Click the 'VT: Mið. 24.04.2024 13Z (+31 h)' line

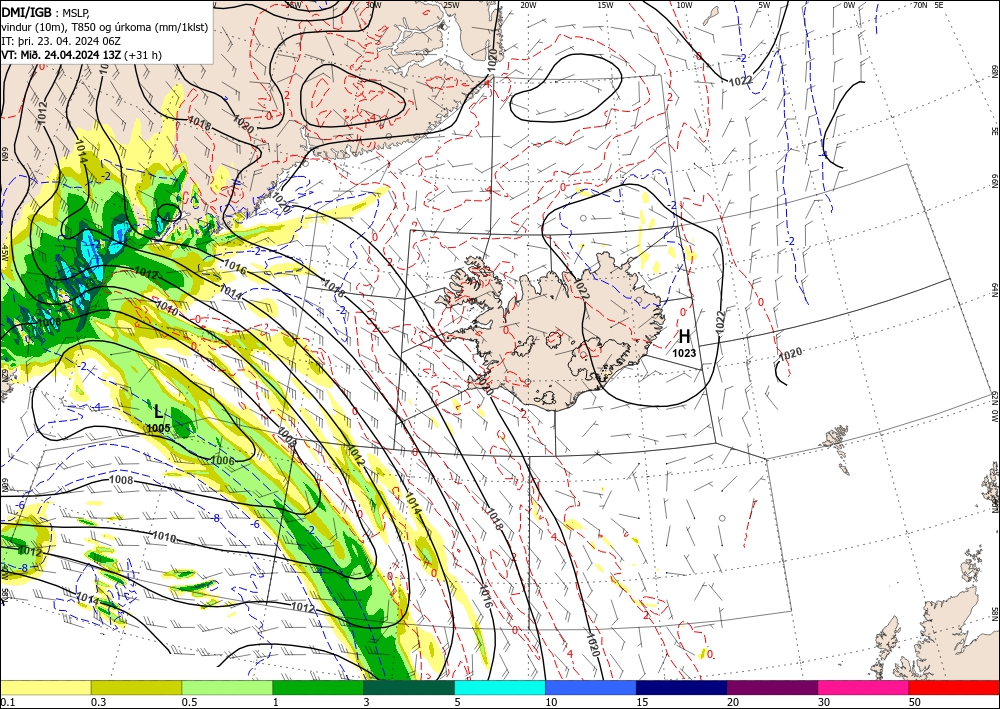point(81,55)
